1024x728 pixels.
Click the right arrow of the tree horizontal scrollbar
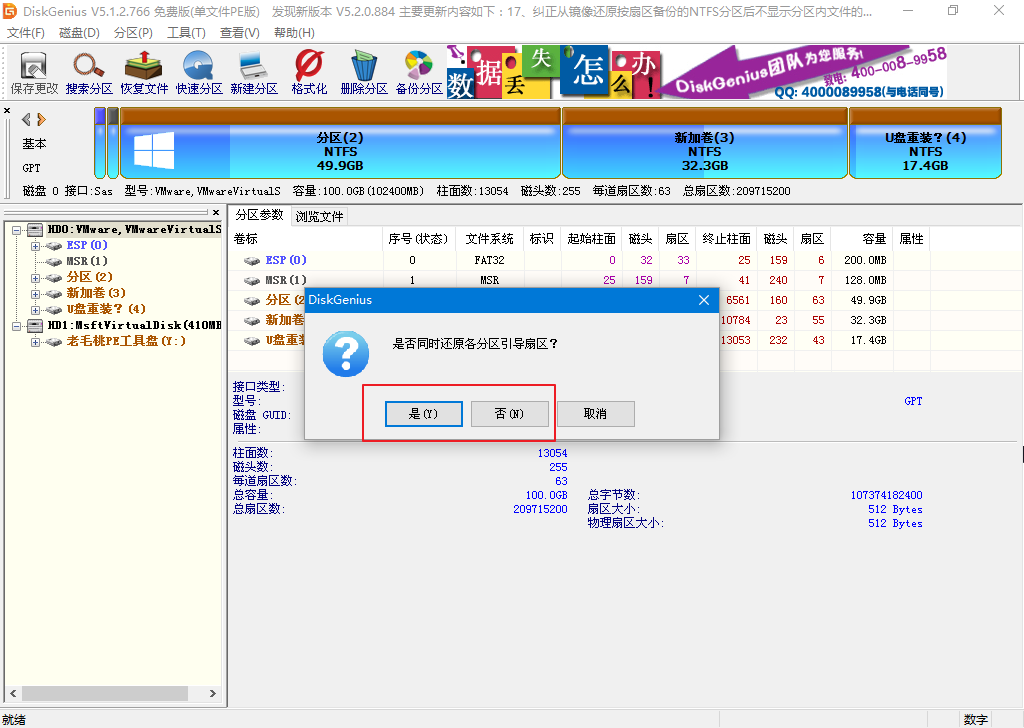click(212, 693)
